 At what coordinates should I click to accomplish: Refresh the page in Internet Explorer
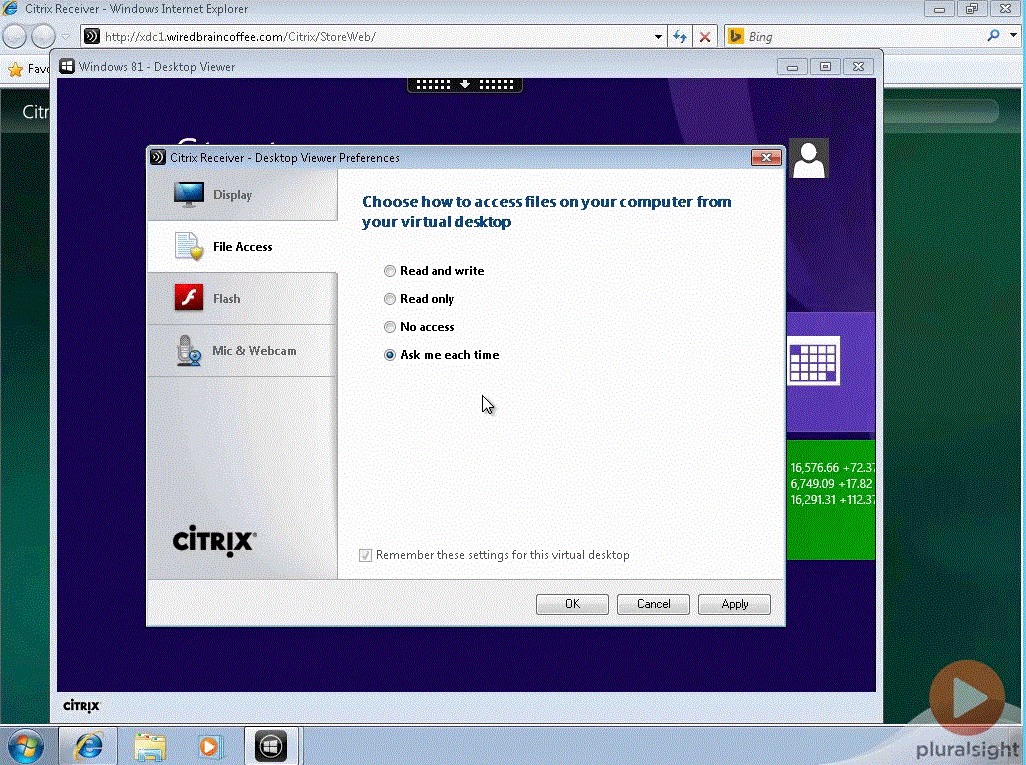point(680,37)
